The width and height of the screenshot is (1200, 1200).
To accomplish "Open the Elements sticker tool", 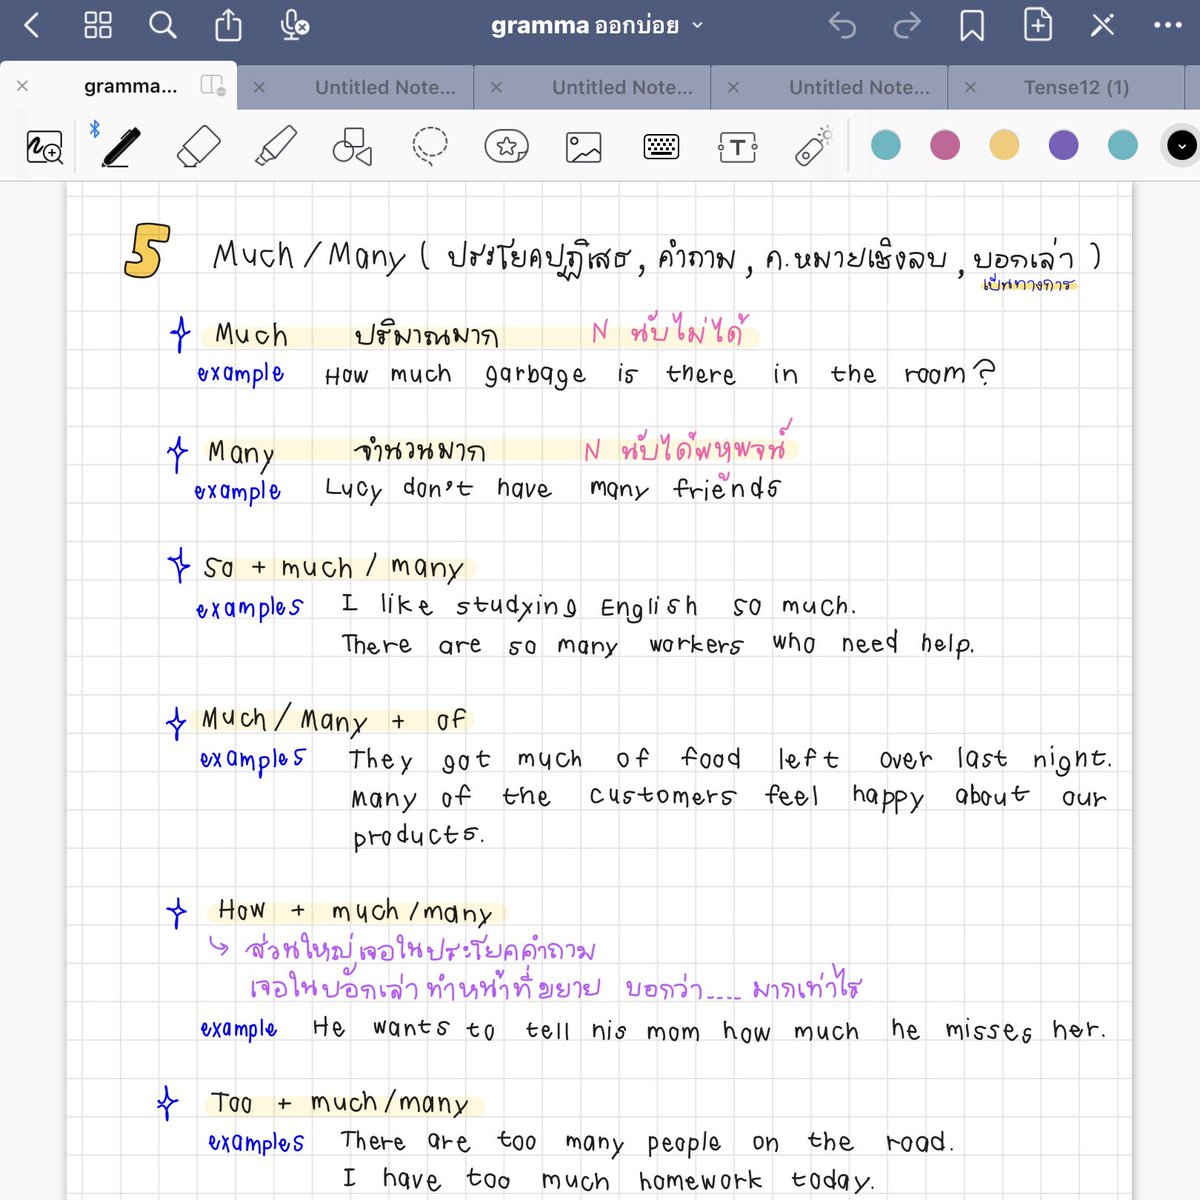I will pyautogui.click(x=507, y=146).
